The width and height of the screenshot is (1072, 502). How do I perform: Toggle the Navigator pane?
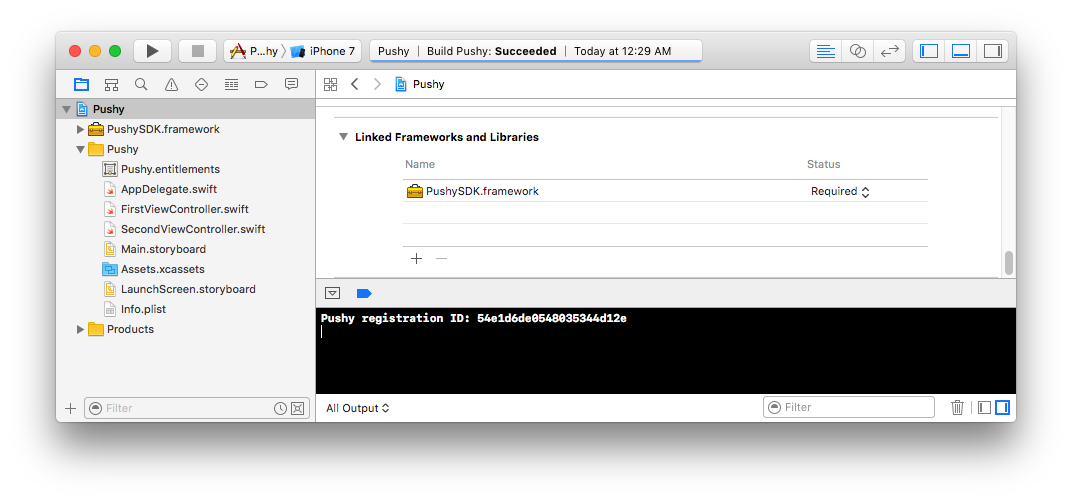pos(929,51)
